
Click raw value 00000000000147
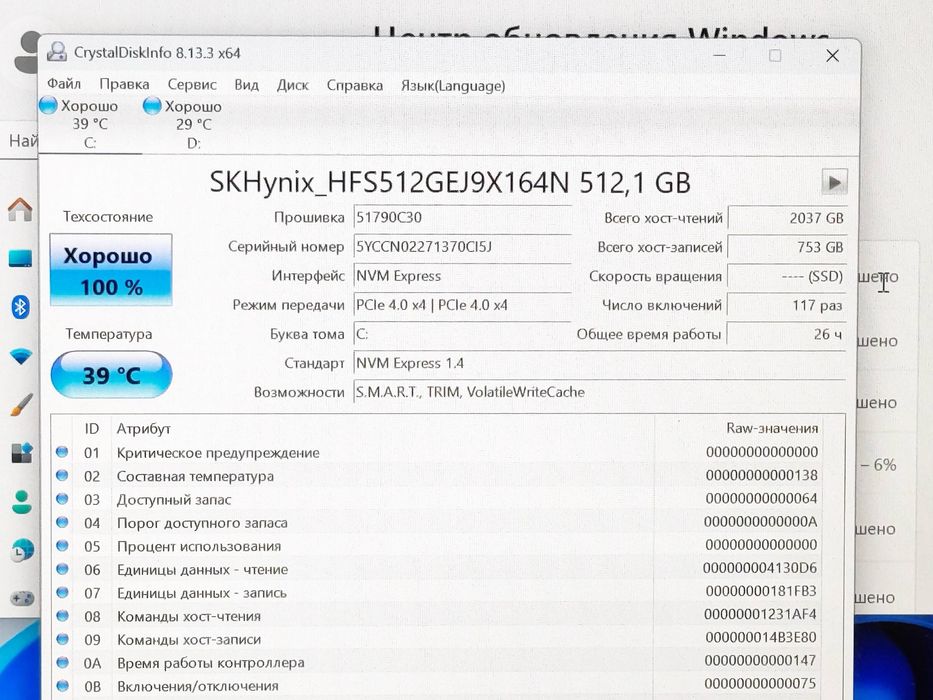coord(760,660)
